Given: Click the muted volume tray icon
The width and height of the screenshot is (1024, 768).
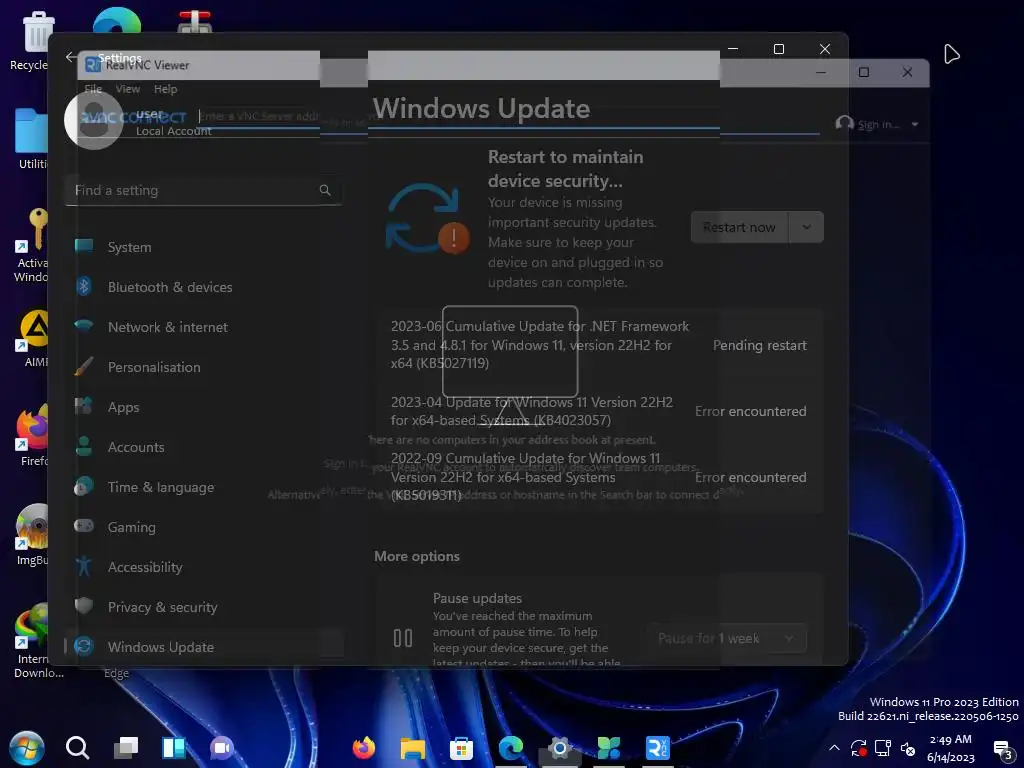Looking at the screenshot, I should tap(908, 748).
